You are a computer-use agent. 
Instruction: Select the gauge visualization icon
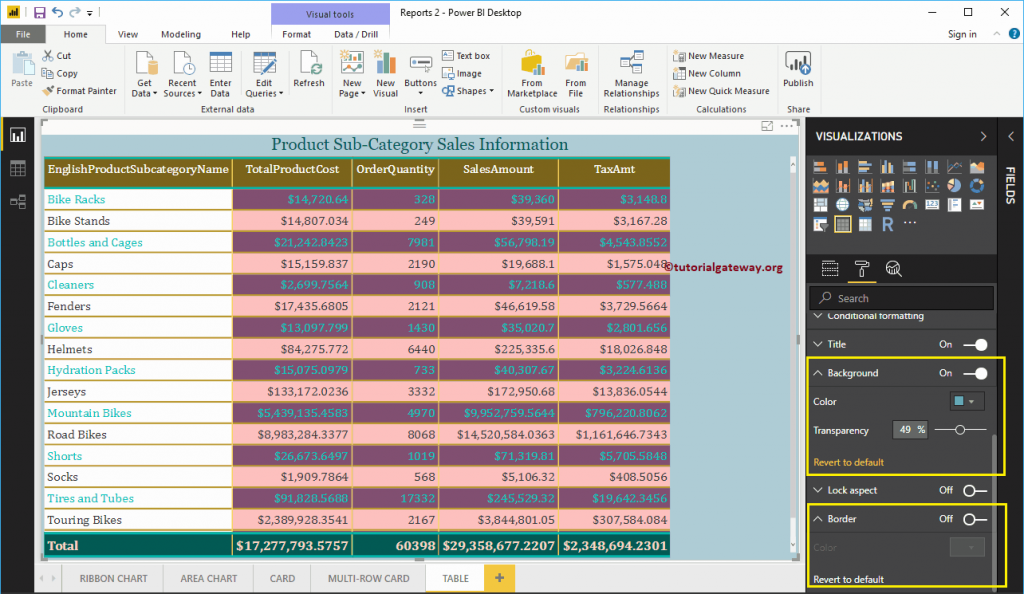point(909,205)
